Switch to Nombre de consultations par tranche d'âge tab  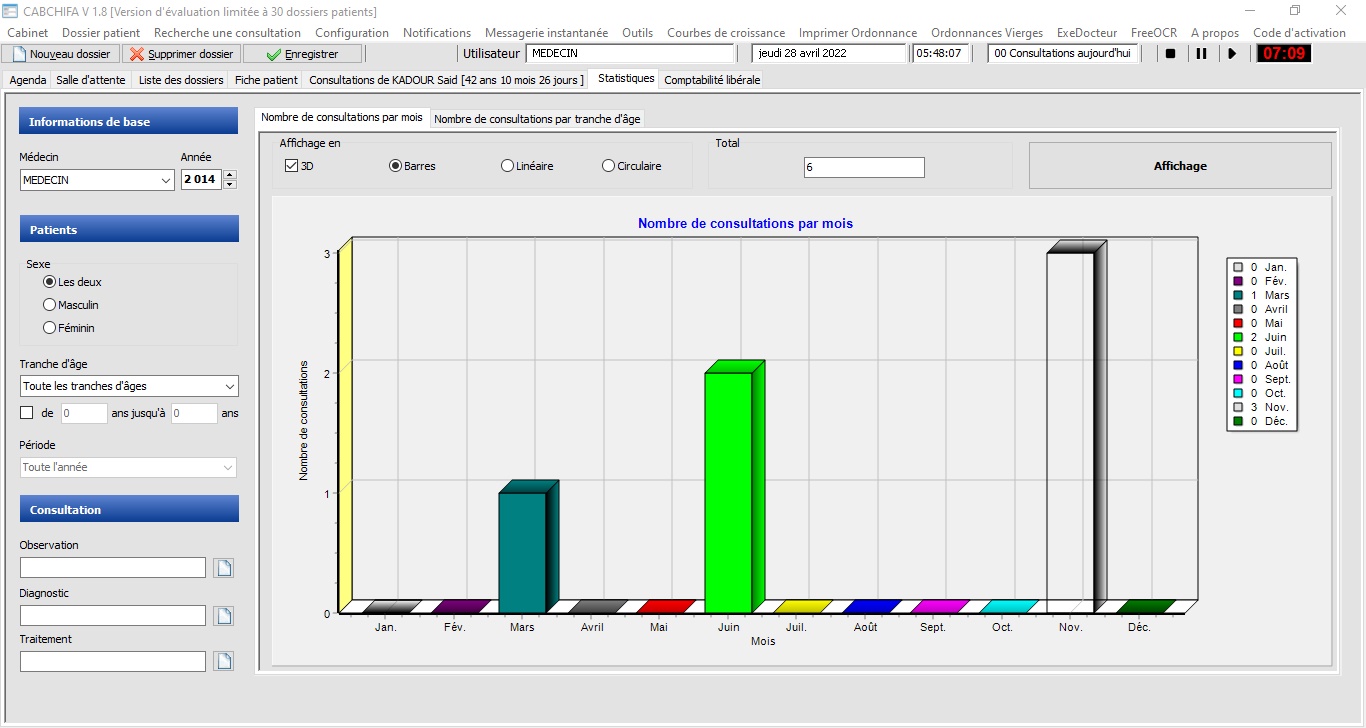pyautogui.click(x=536, y=119)
